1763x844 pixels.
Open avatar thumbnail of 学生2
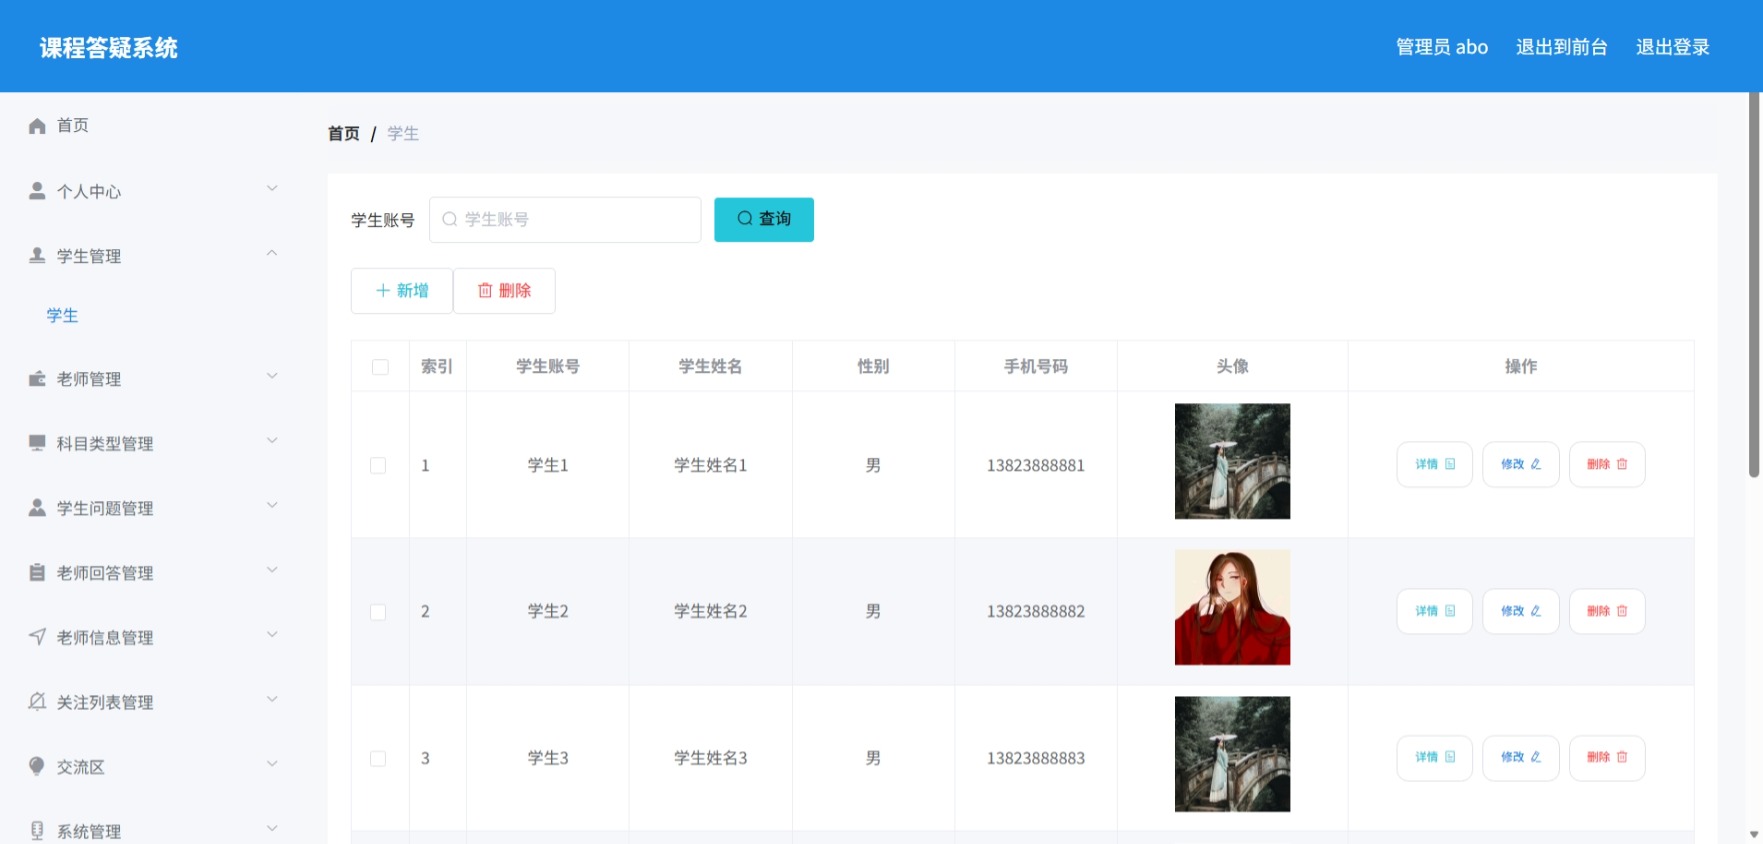tap(1232, 607)
